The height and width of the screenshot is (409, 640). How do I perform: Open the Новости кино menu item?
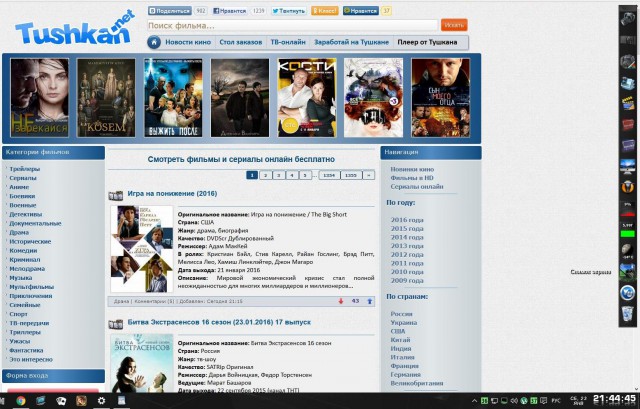[x=188, y=42]
